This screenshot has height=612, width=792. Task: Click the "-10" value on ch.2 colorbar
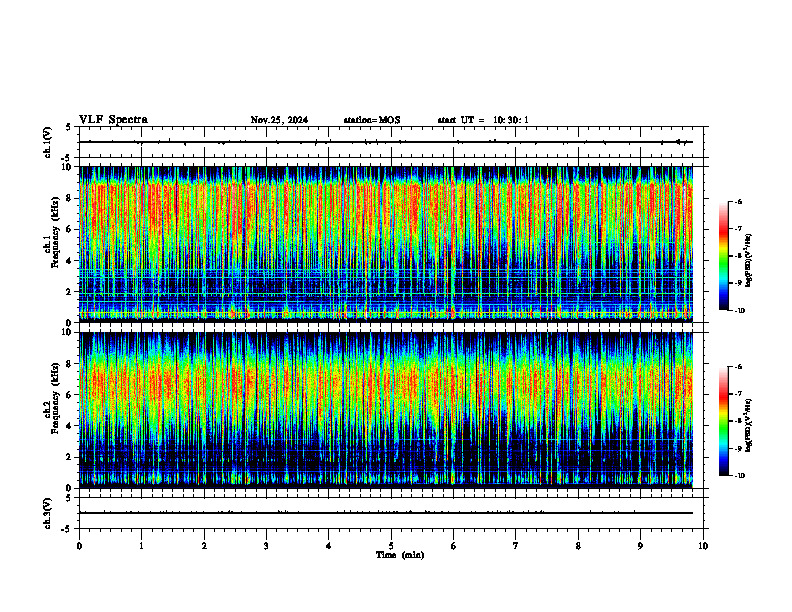click(740, 476)
